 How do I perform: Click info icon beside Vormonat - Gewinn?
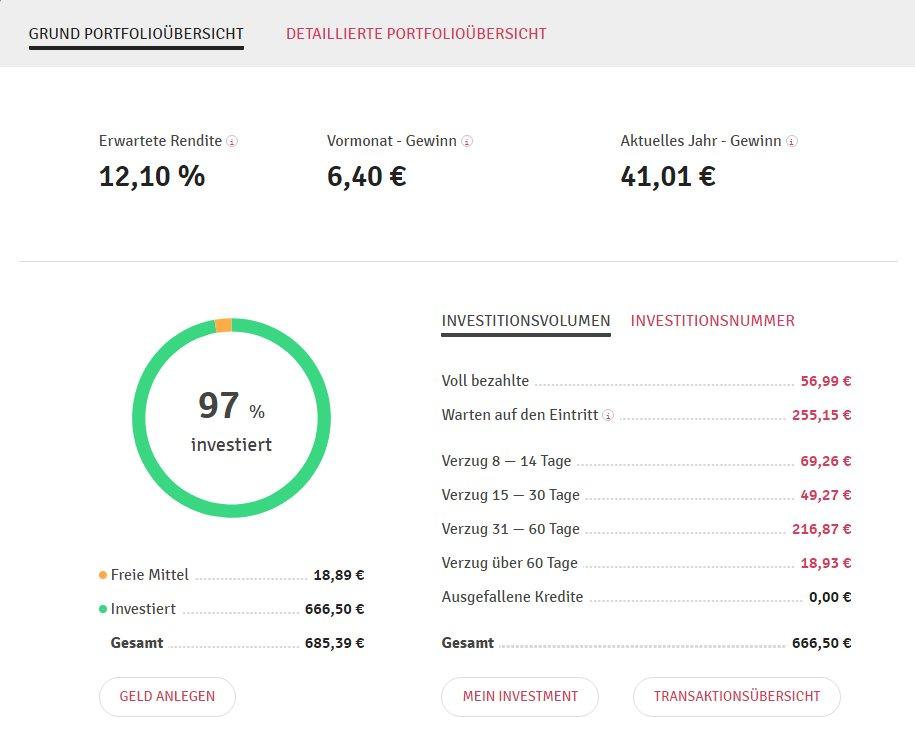[x=467, y=142]
